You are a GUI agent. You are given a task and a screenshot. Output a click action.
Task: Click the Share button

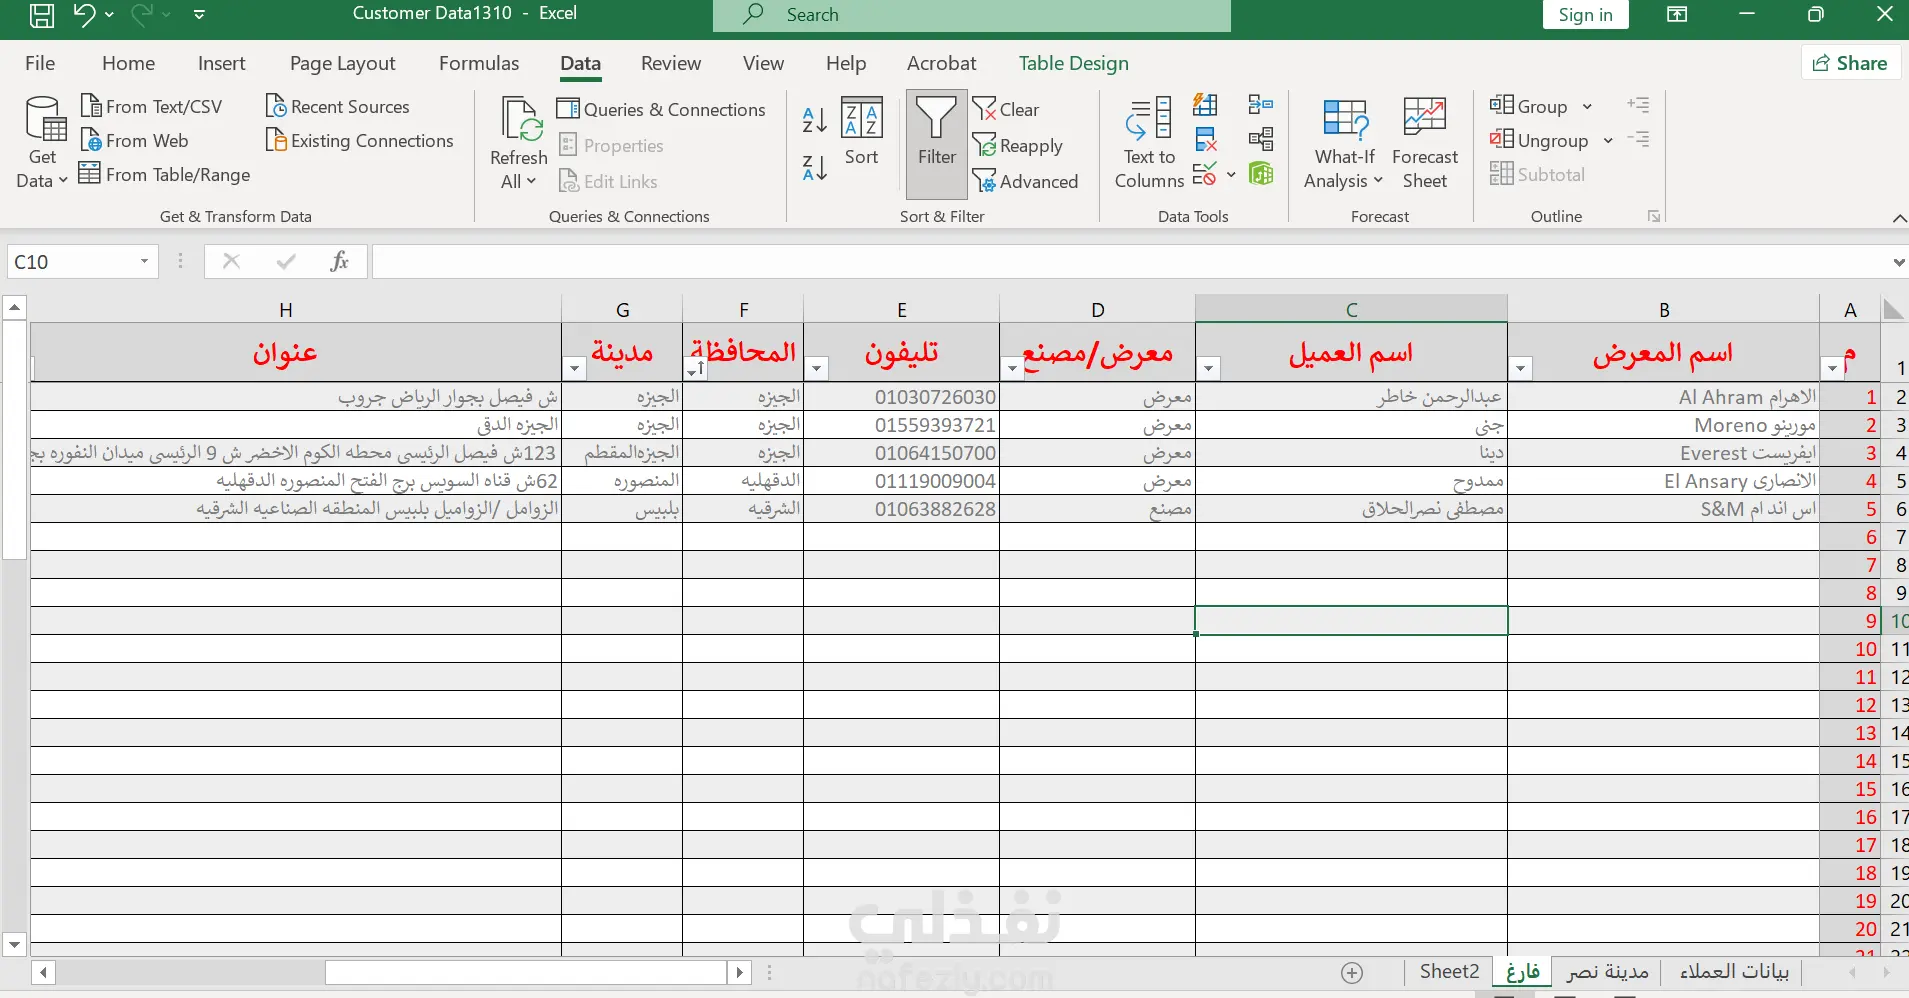1851,63
